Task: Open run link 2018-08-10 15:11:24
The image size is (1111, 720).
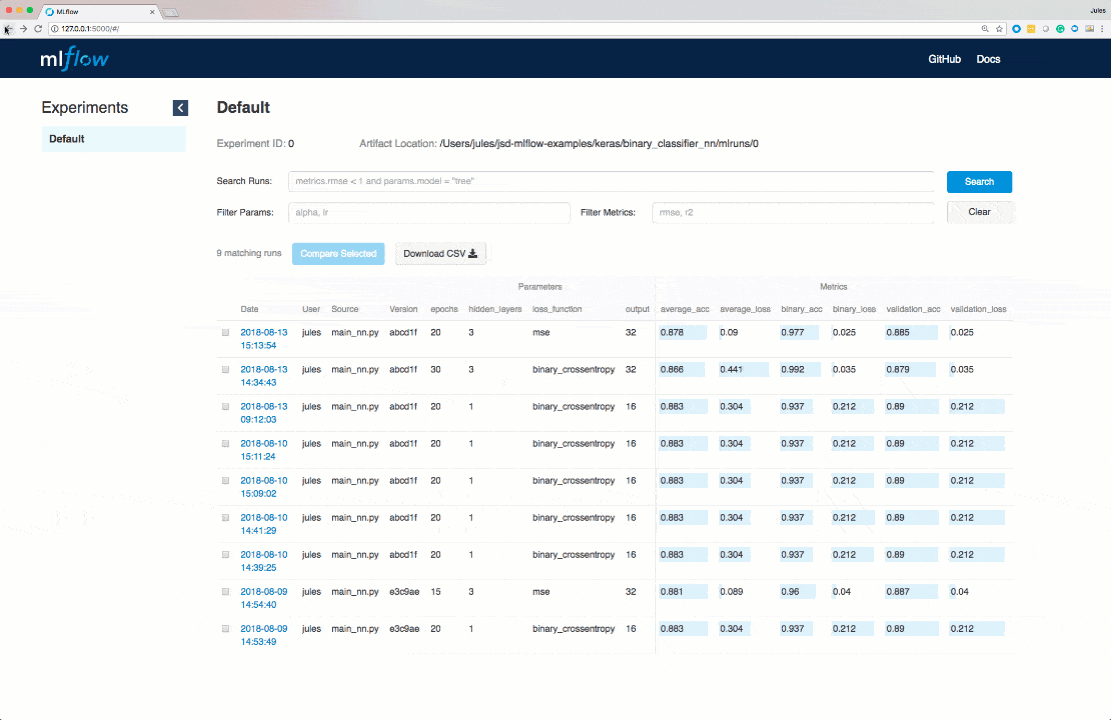Action: (264, 450)
